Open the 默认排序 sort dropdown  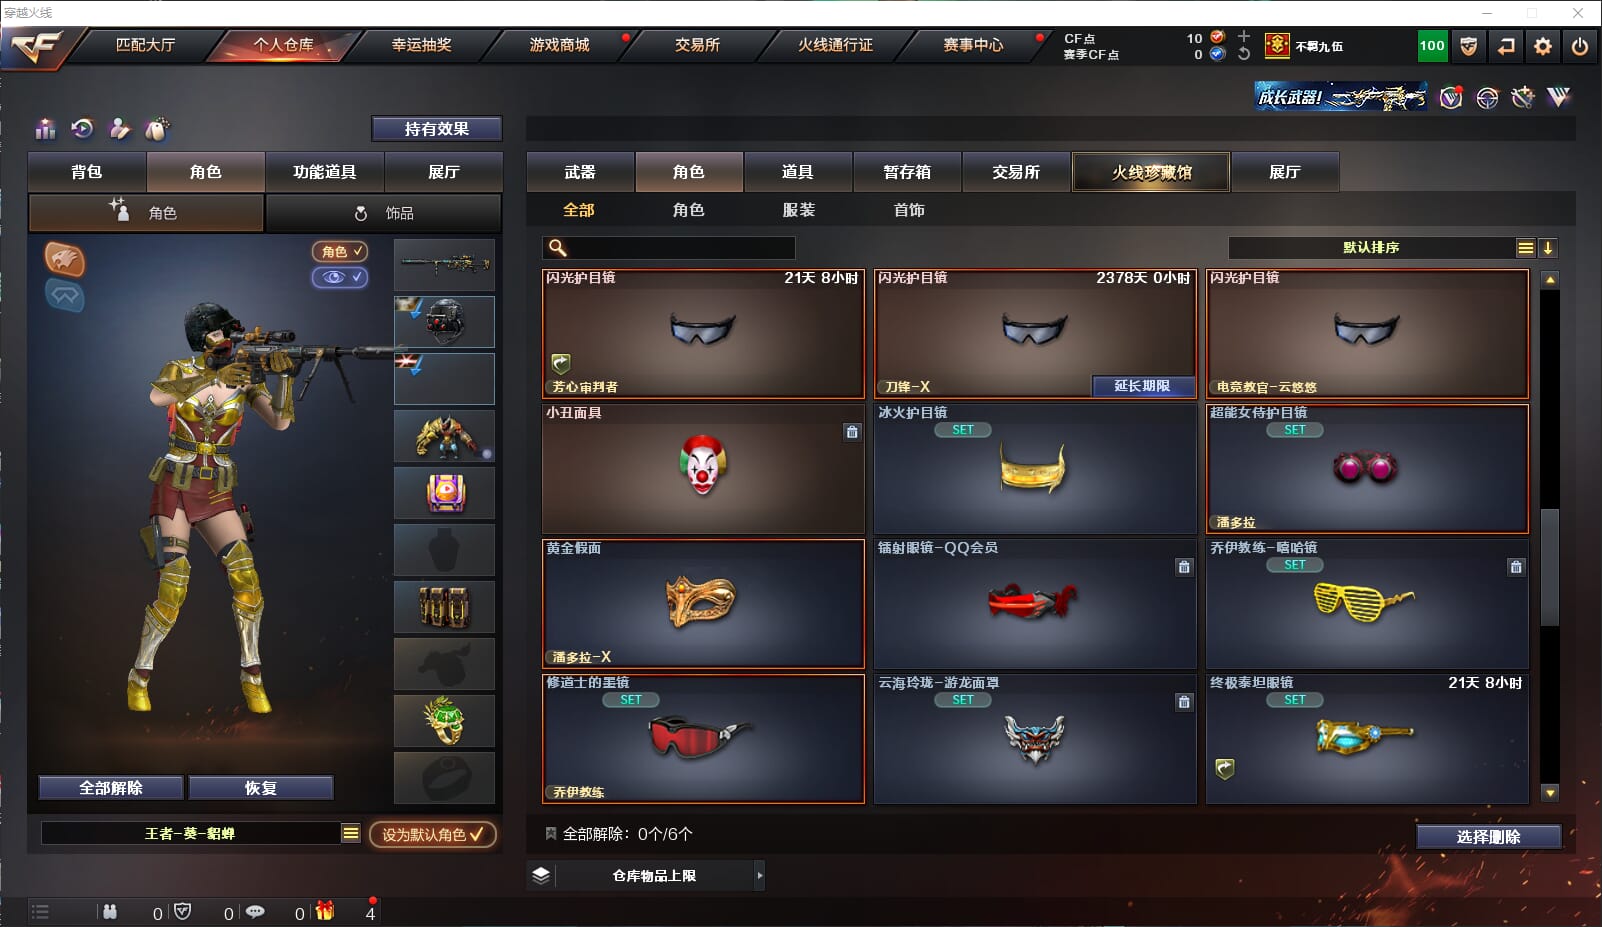coord(1372,248)
